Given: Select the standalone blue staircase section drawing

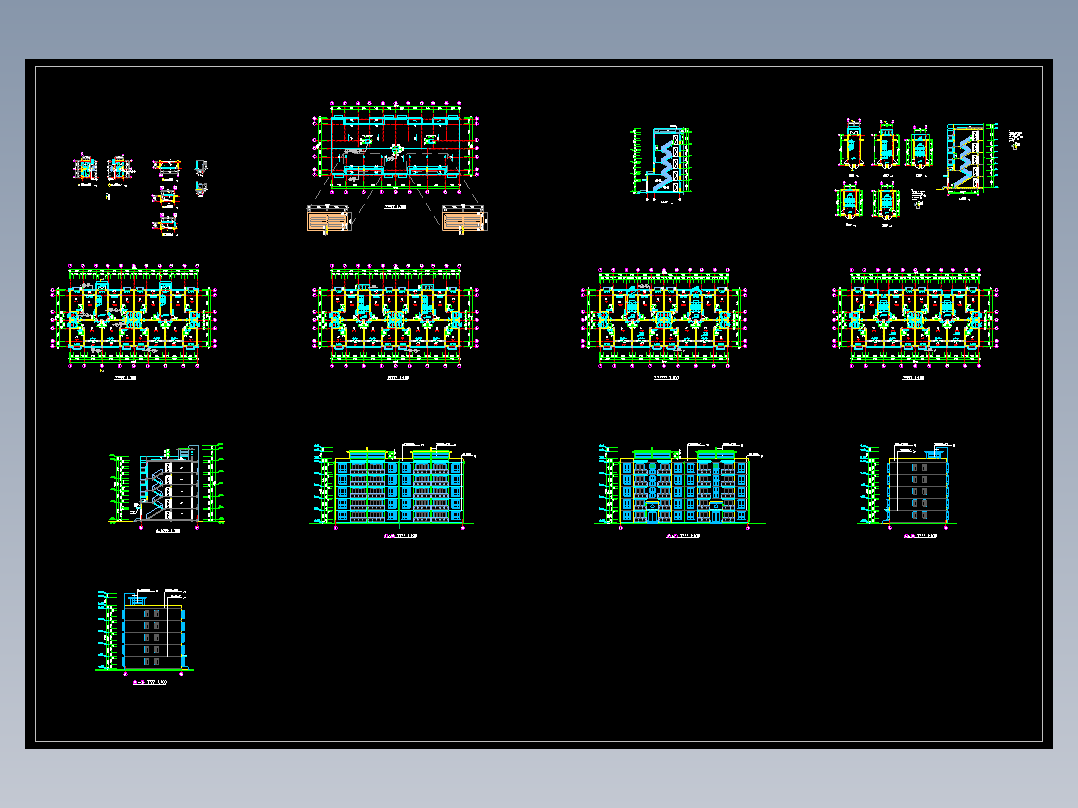Looking at the screenshot, I should click(662, 163).
